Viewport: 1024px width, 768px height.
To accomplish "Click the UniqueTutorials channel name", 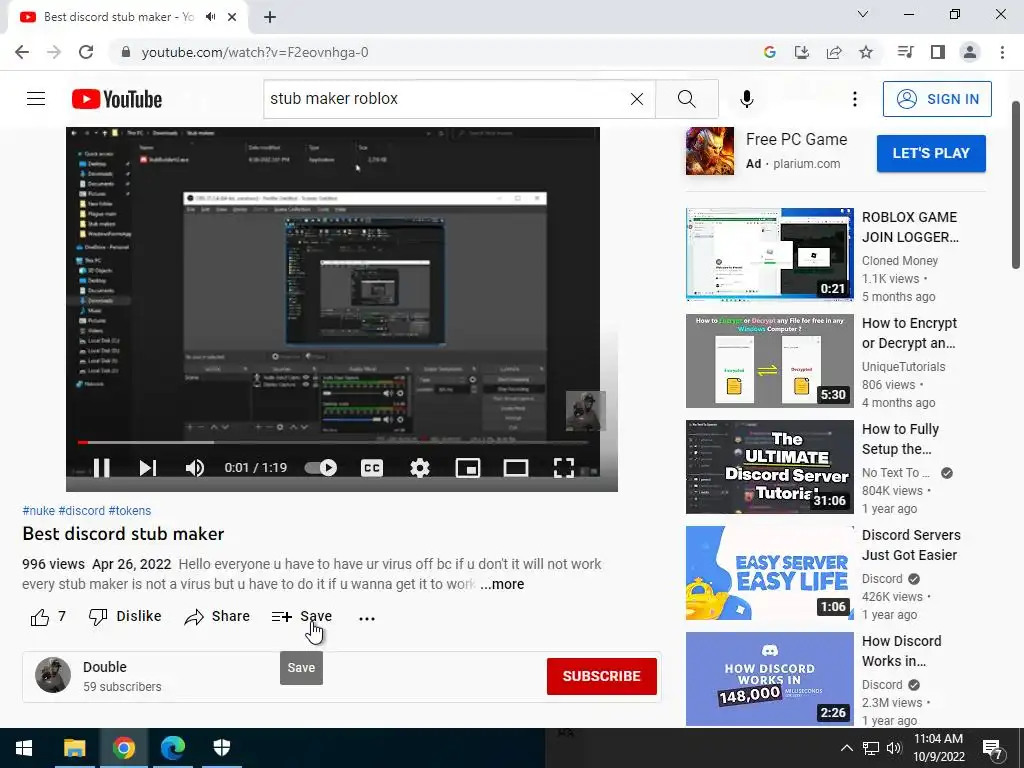I will 904,366.
